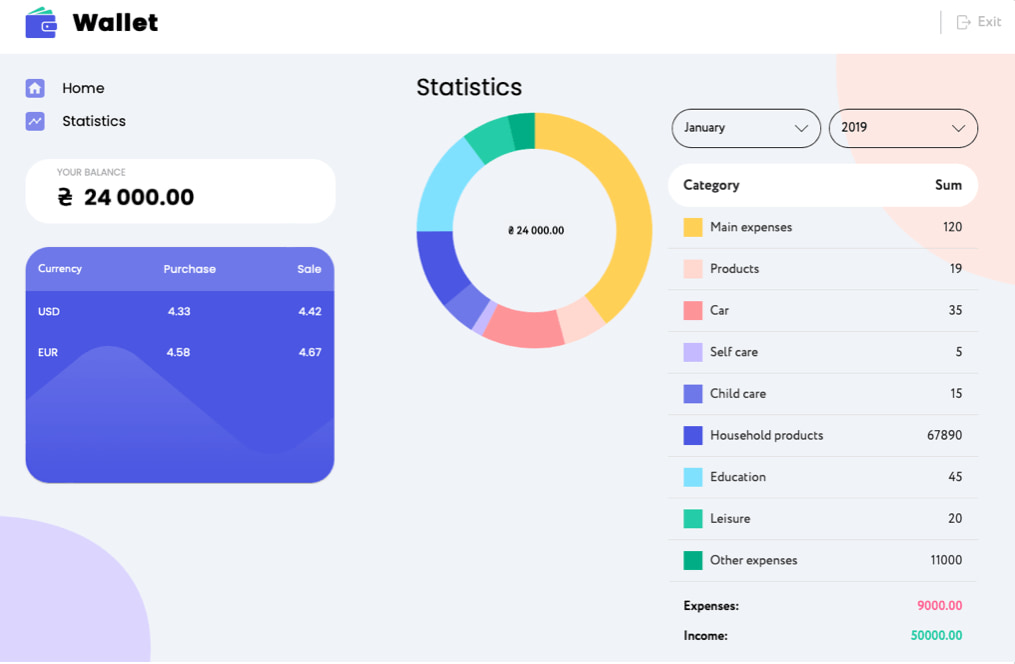Click the Child care purple swatch
The width and height of the screenshot is (1015, 664).
tap(693, 394)
